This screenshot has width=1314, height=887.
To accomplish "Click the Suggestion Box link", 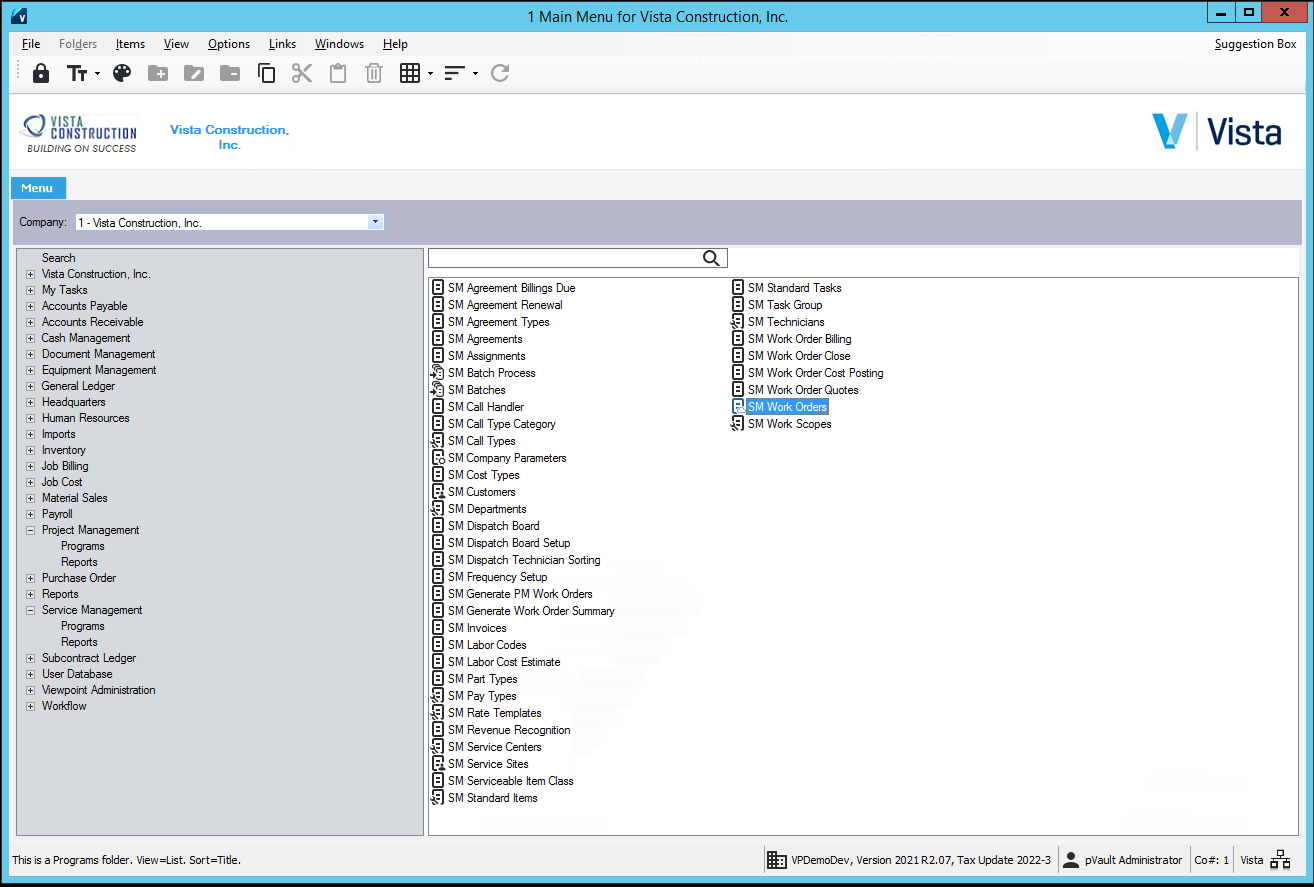I will (1255, 44).
